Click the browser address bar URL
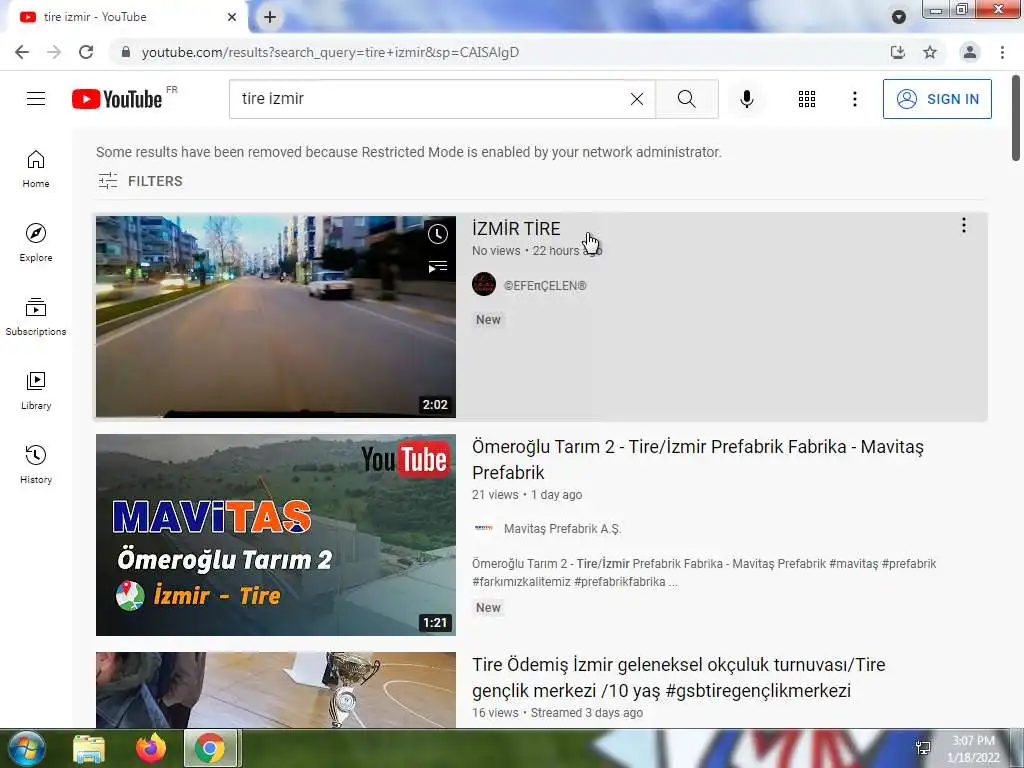 point(330,52)
